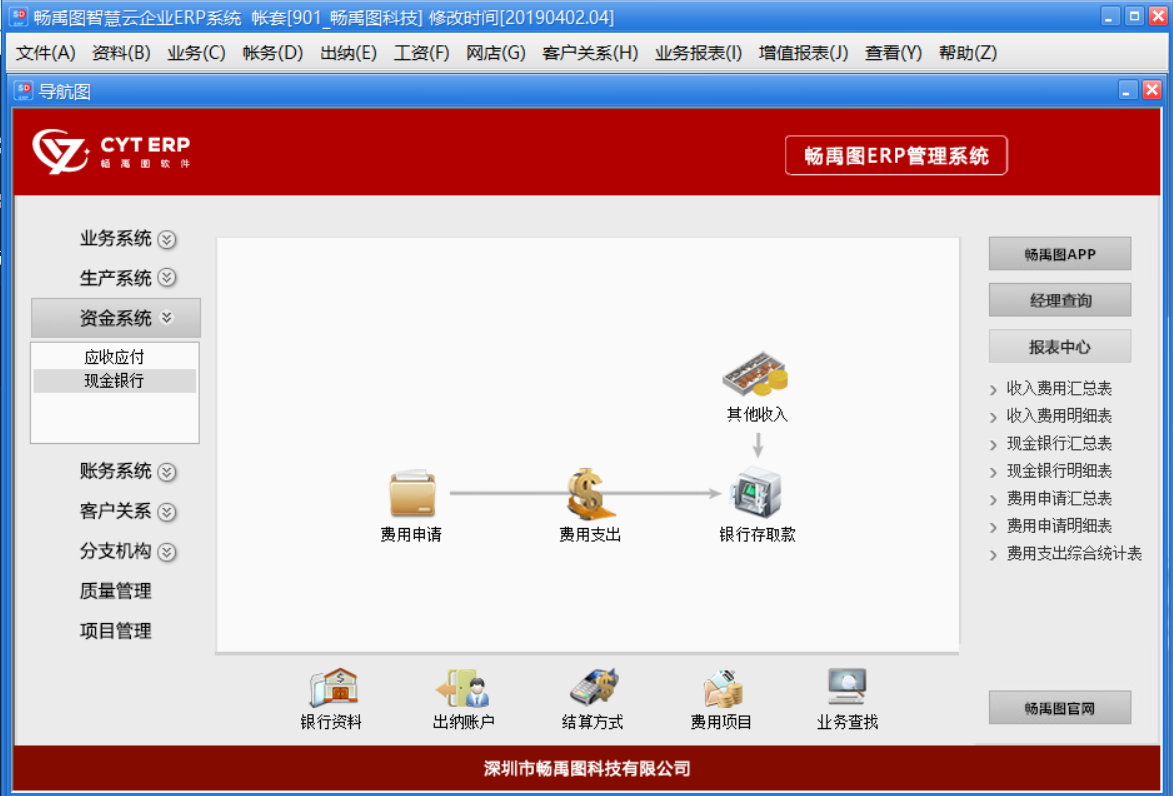The height and width of the screenshot is (796, 1173).
Task: Open the 结算方式 POS icon
Action: click(x=594, y=687)
